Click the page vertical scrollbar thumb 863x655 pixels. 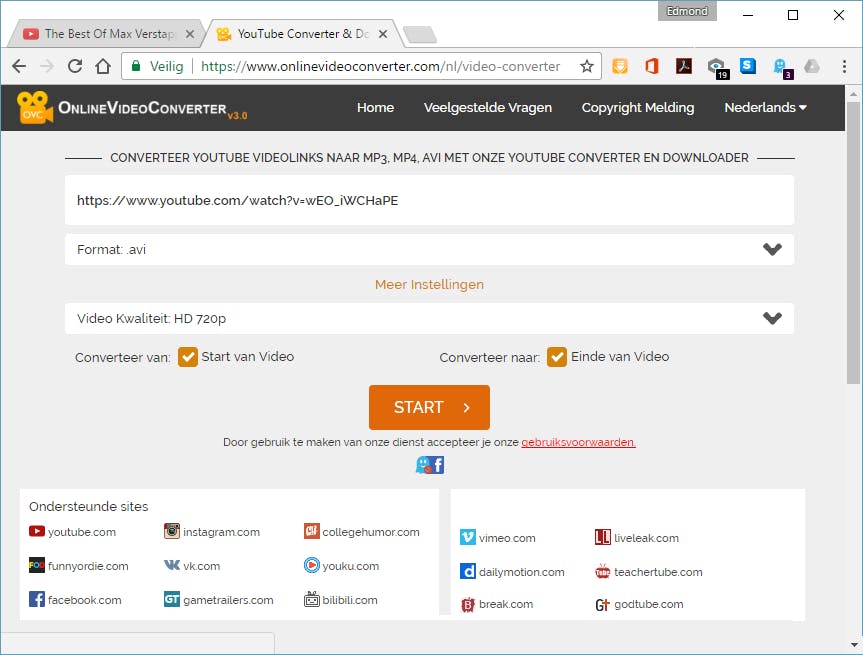click(x=854, y=242)
